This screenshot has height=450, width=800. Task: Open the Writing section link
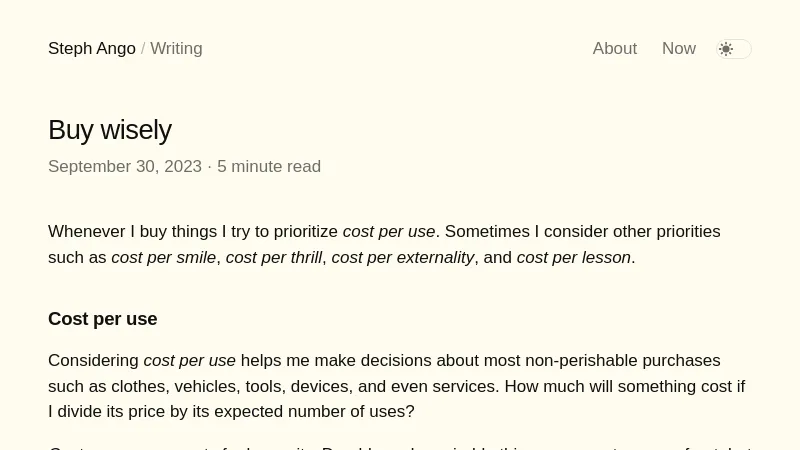click(x=176, y=49)
